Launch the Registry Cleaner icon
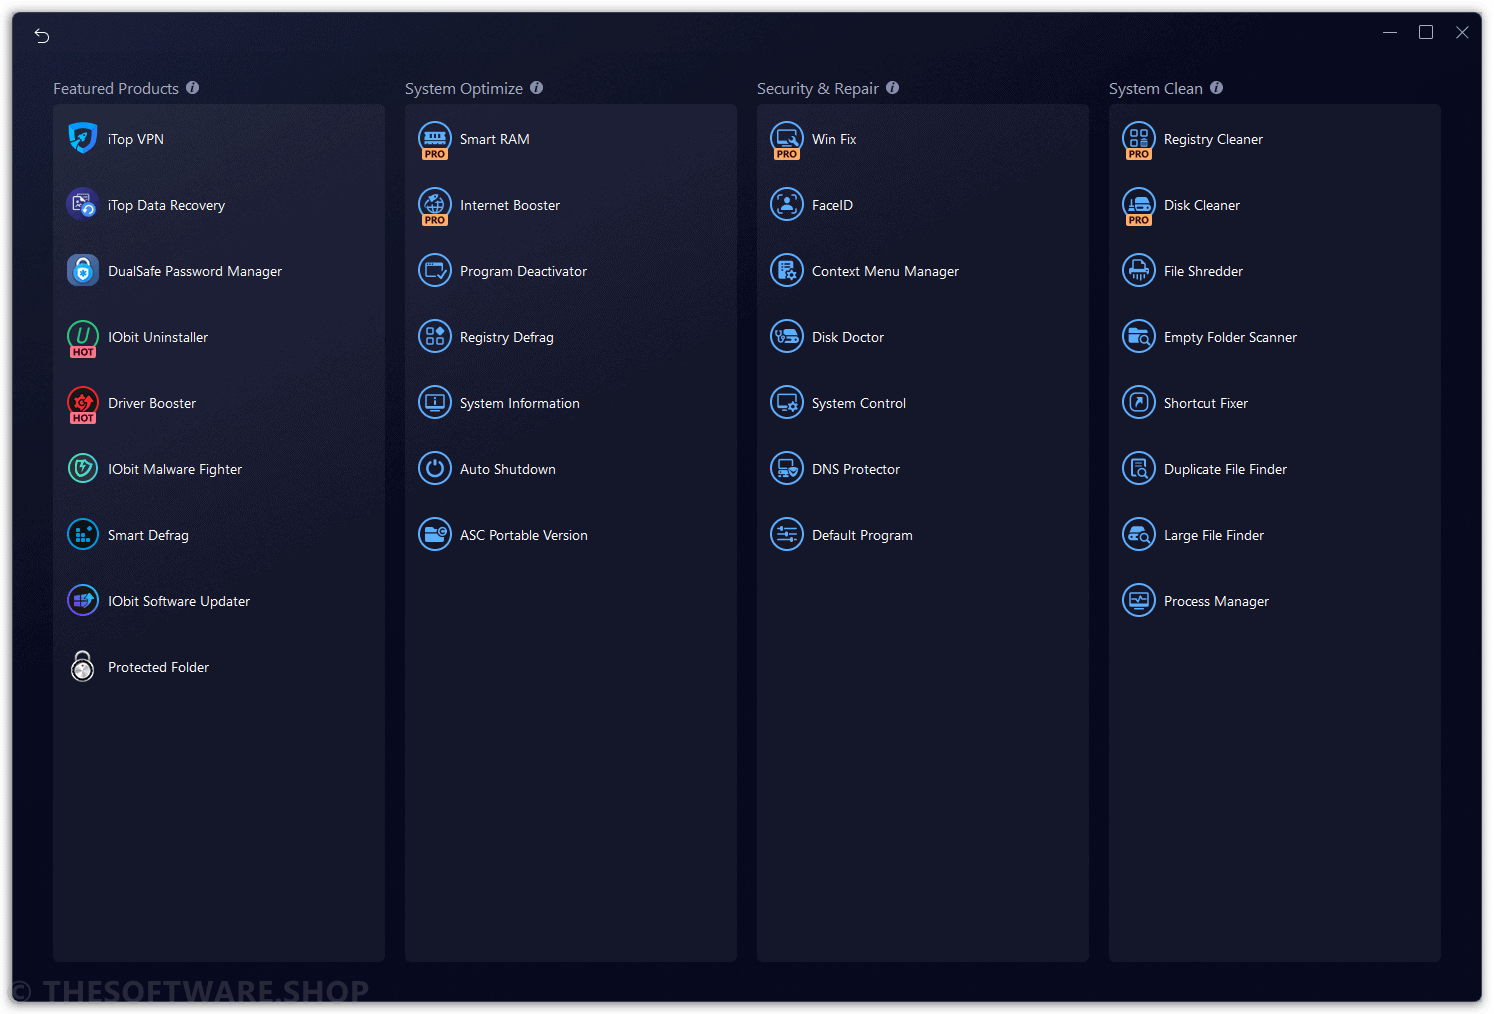Screen dimensions: 1494x1014 click(x=1139, y=140)
